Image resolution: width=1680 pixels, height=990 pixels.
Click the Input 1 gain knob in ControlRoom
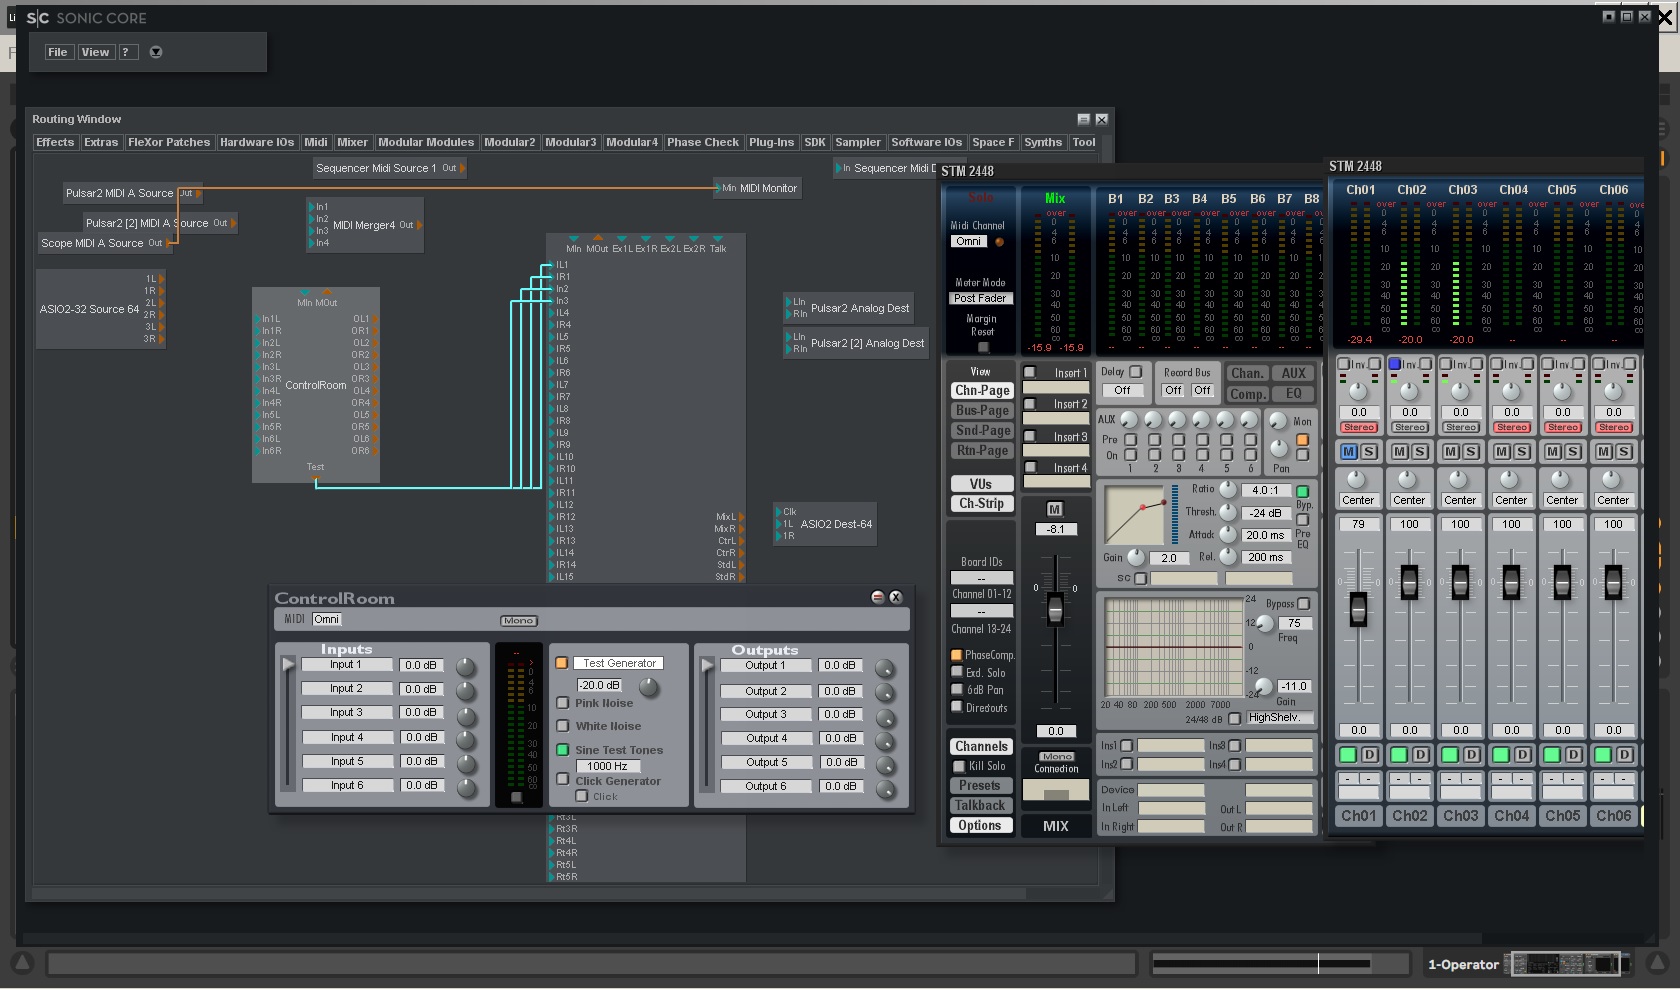click(x=466, y=667)
